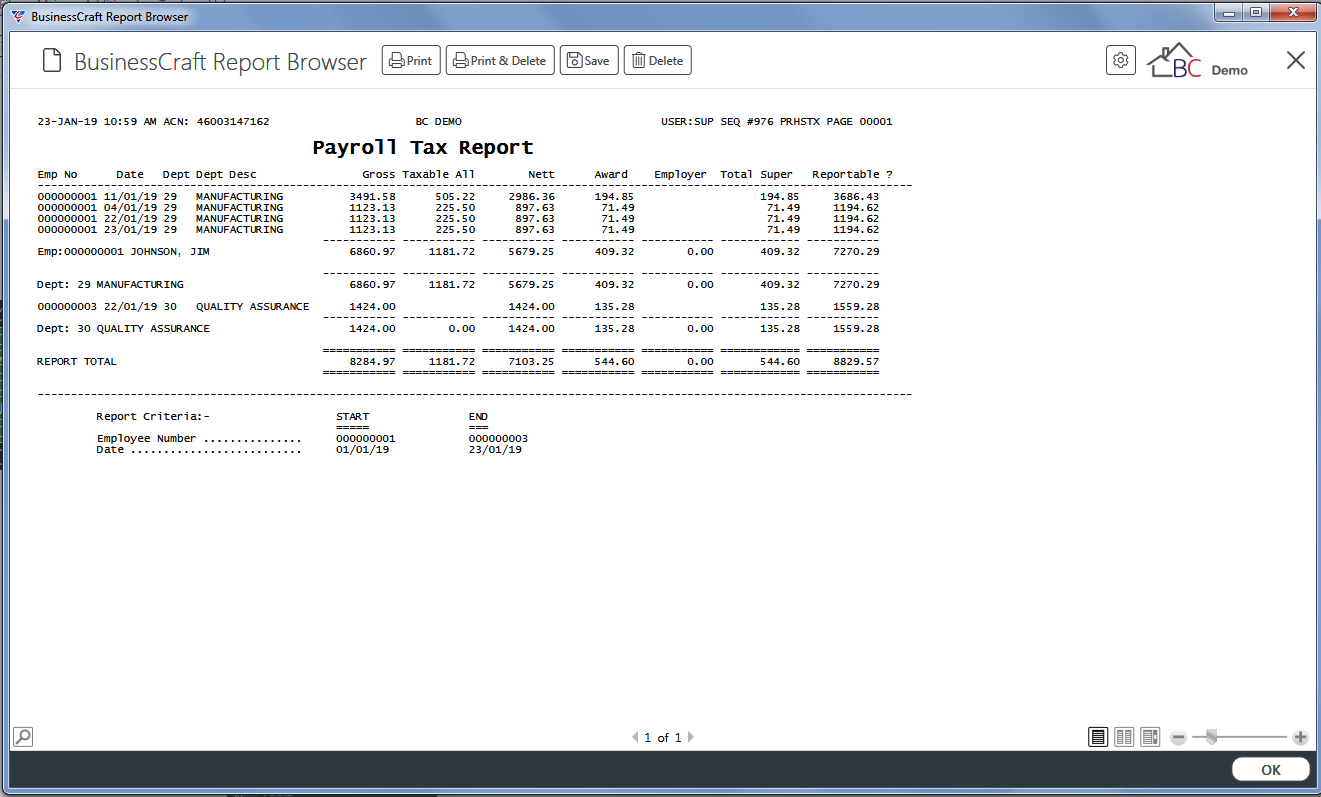Click the taxable value 505.22
Screen dimensions: 1321x797
coord(455,196)
